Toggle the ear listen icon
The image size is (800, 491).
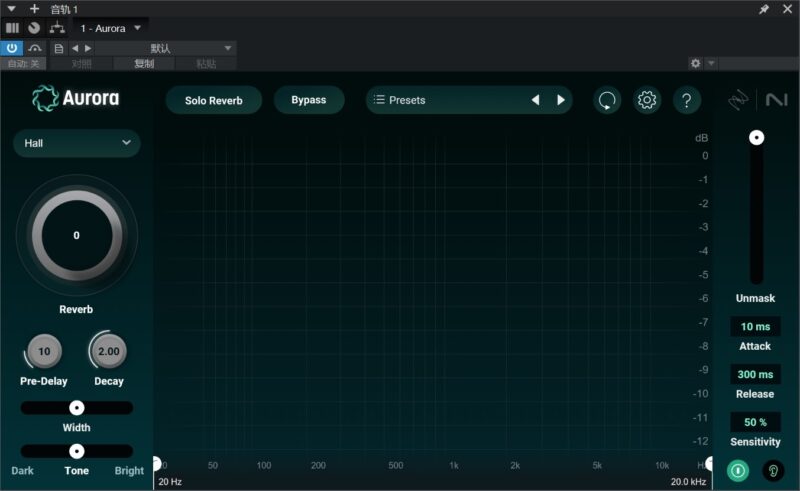(x=773, y=470)
